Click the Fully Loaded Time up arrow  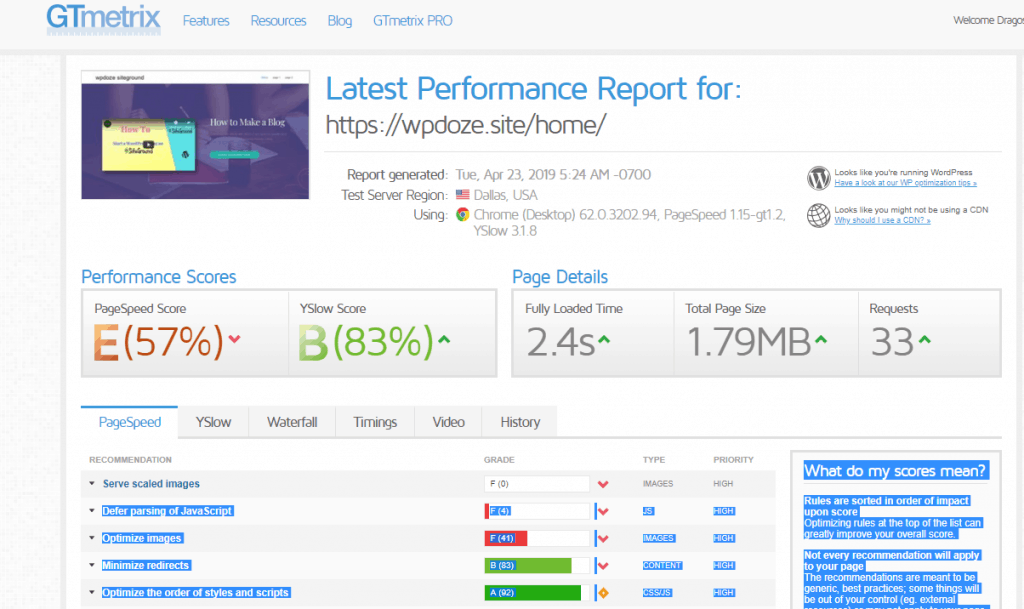(604, 339)
